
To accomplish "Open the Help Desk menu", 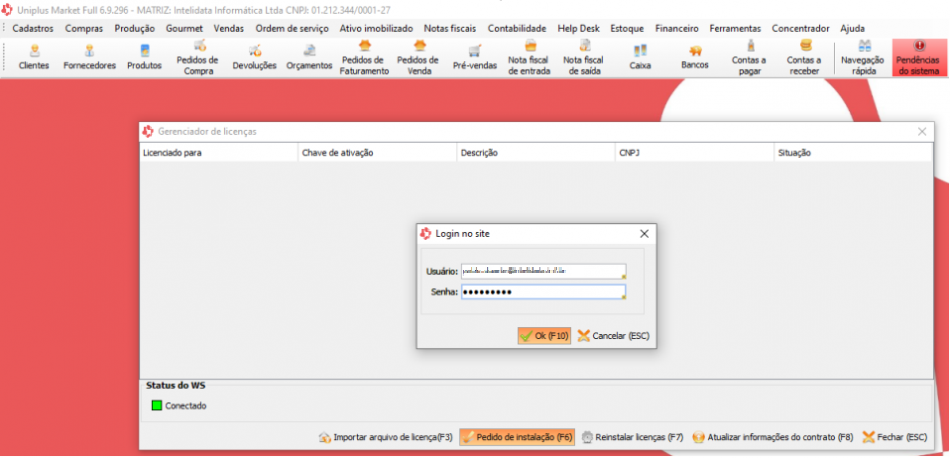I will (x=579, y=28).
